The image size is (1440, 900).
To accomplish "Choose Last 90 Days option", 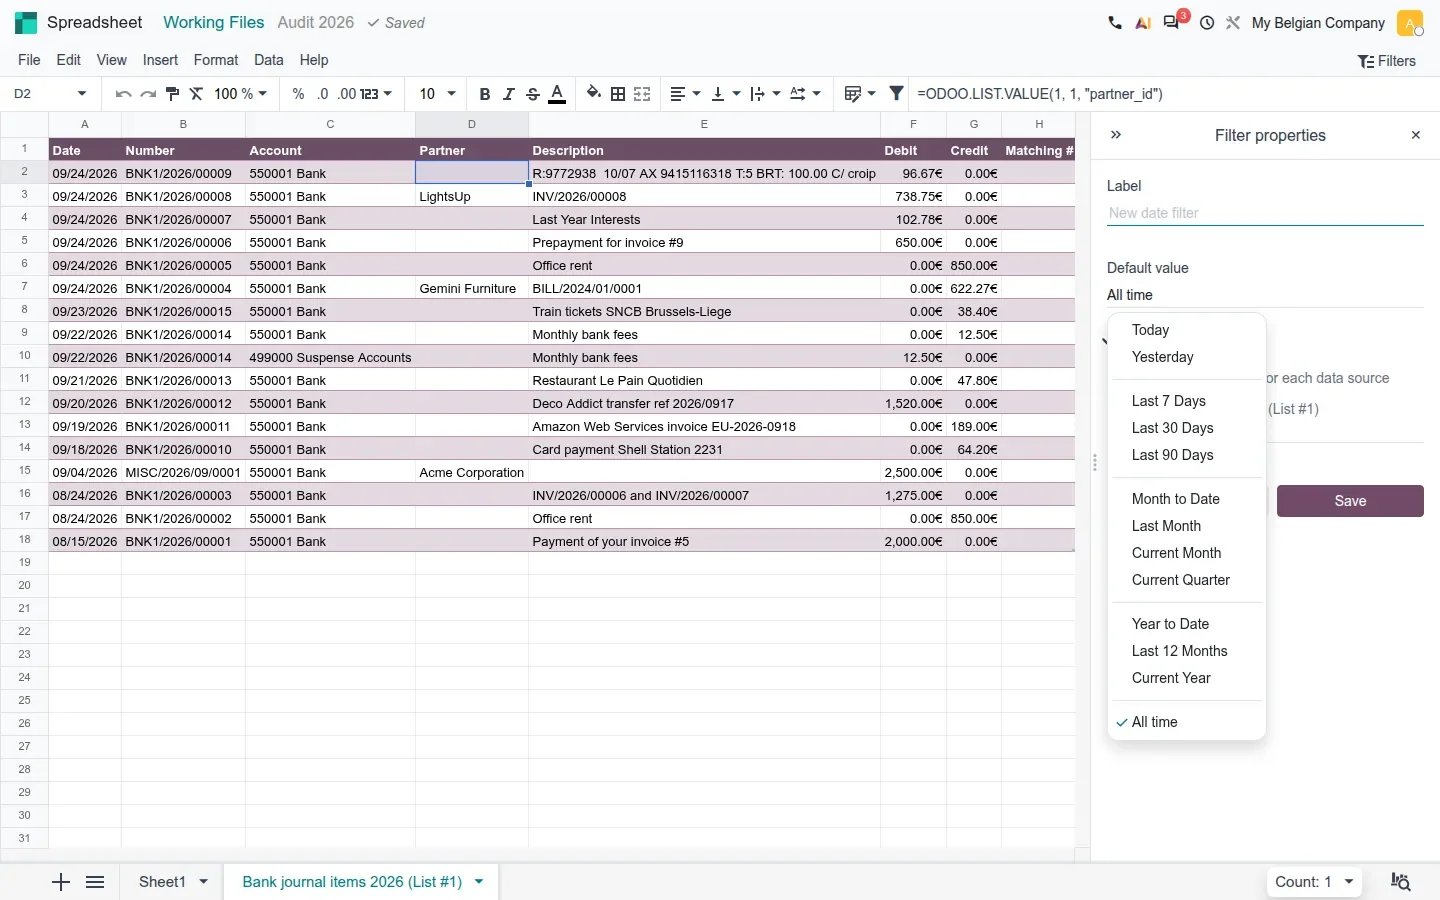I will point(1187,455).
